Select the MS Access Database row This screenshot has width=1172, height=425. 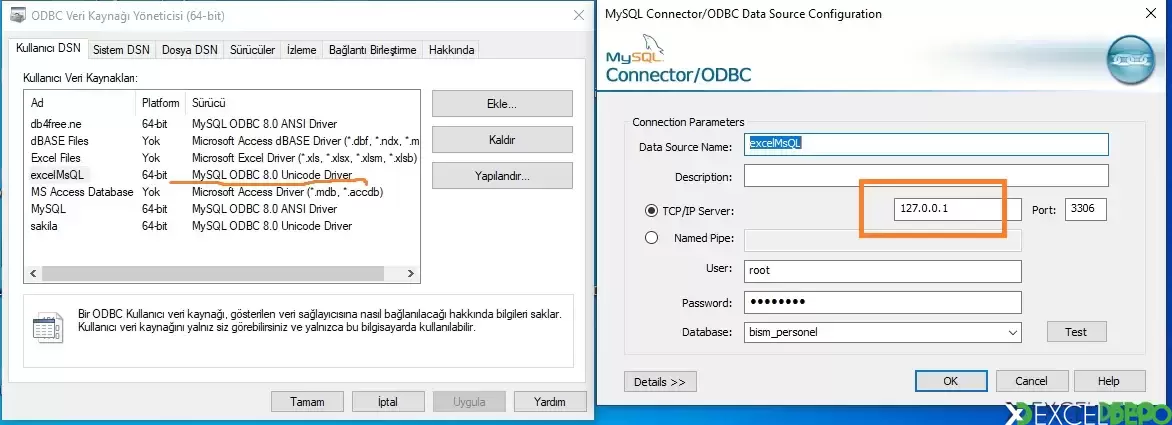[x=222, y=191]
